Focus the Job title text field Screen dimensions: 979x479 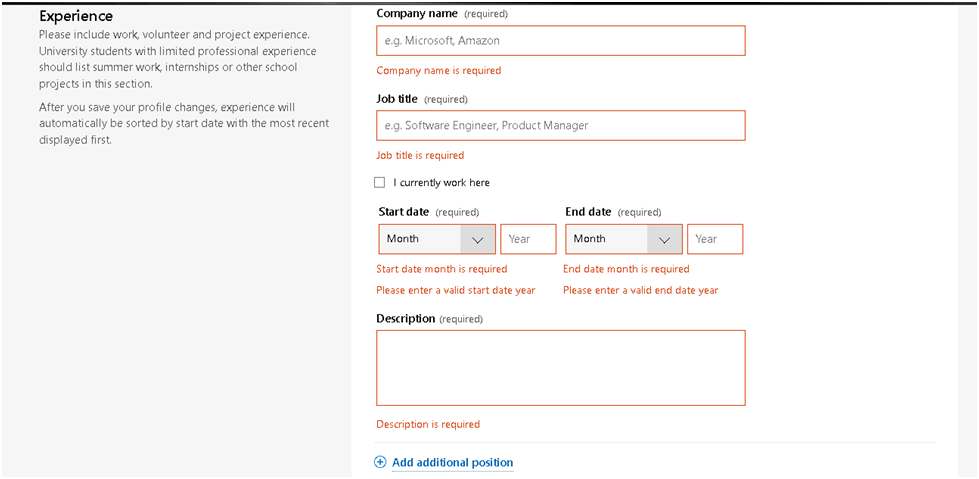point(561,126)
